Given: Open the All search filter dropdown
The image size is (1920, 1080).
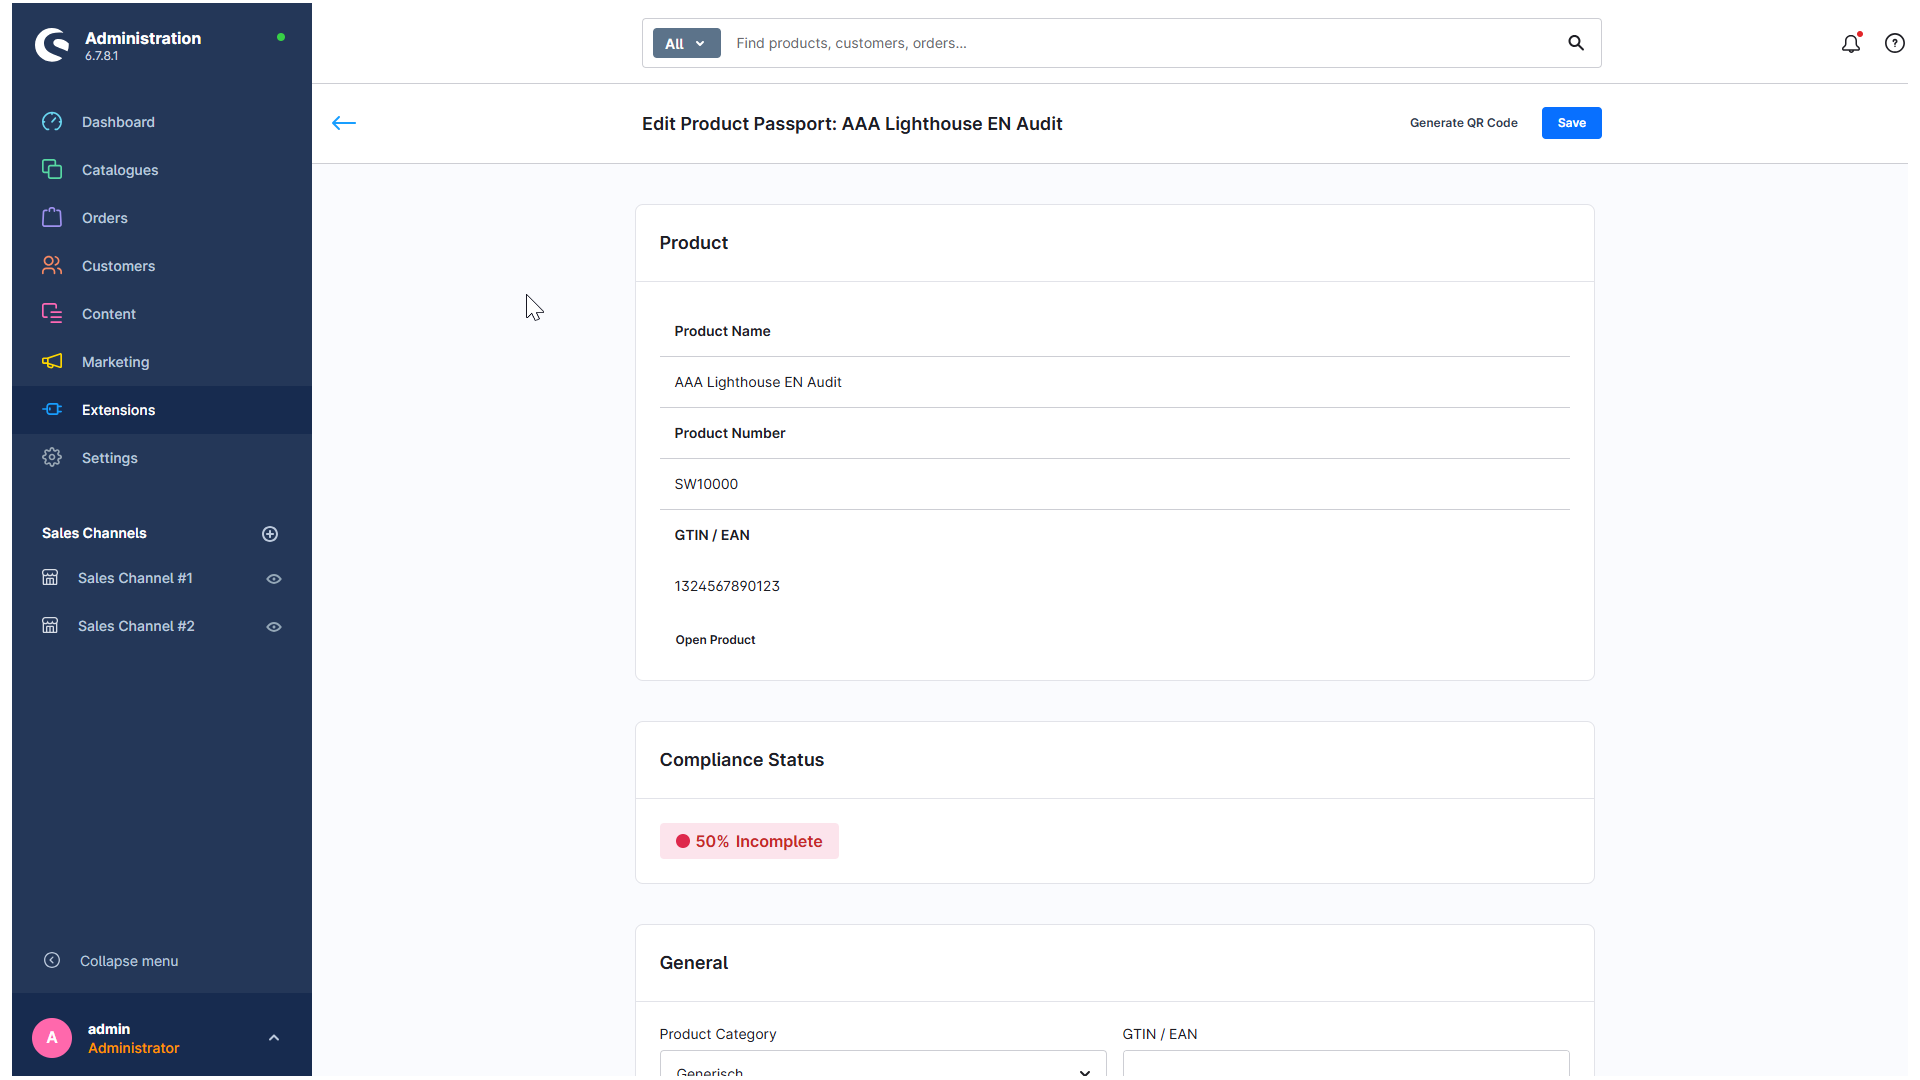Looking at the screenshot, I should tap(686, 43).
